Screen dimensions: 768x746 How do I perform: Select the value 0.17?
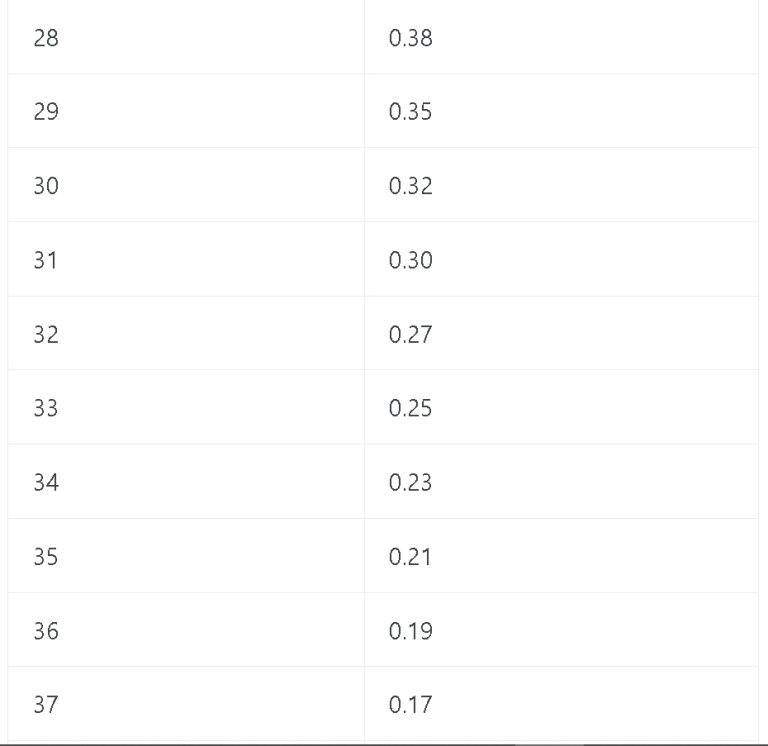point(410,705)
